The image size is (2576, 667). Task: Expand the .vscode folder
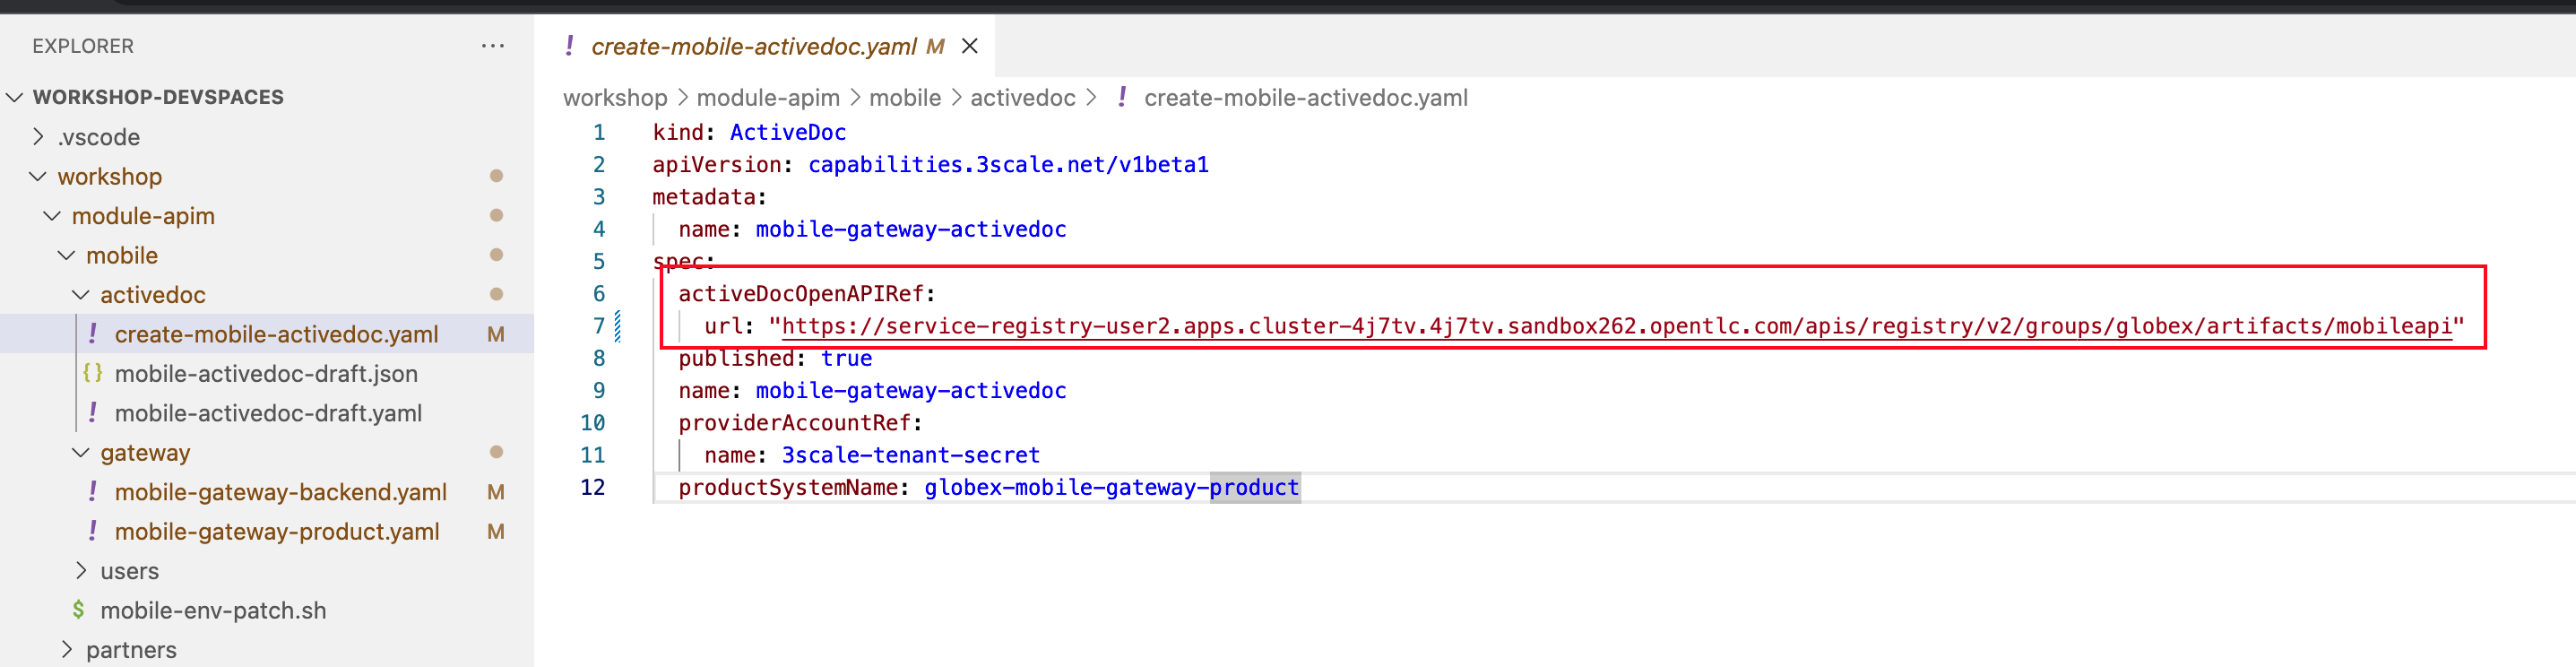point(38,136)
